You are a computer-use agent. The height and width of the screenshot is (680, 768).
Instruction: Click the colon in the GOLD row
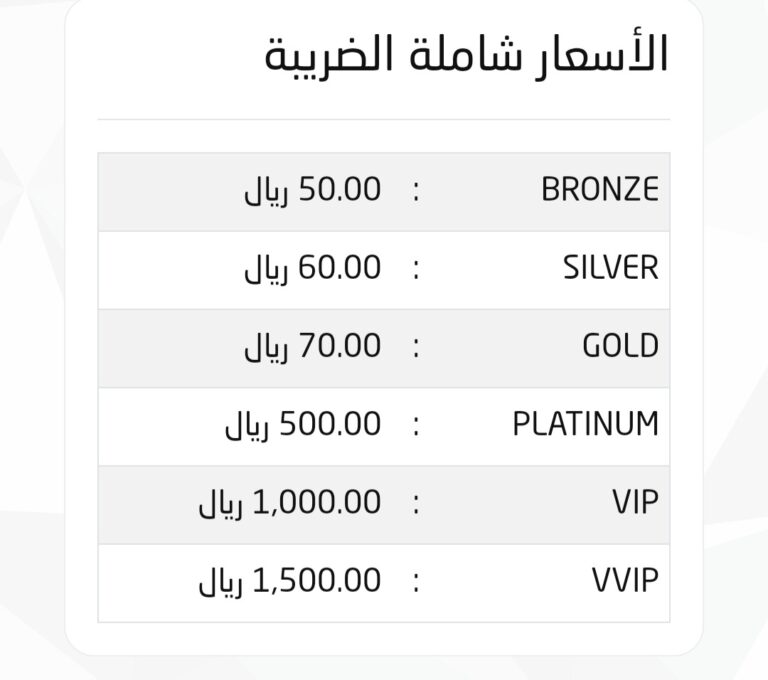coord(416,348)
